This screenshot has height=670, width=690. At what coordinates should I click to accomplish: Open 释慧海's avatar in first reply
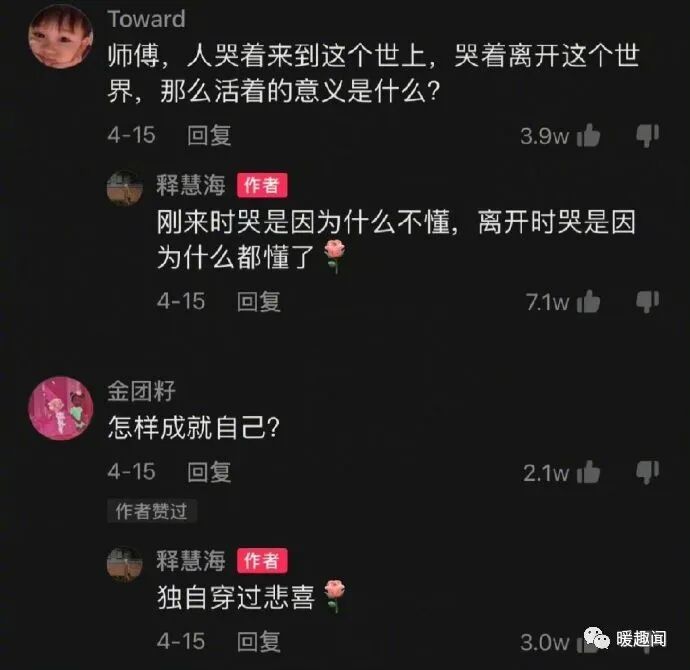point(125,188)
